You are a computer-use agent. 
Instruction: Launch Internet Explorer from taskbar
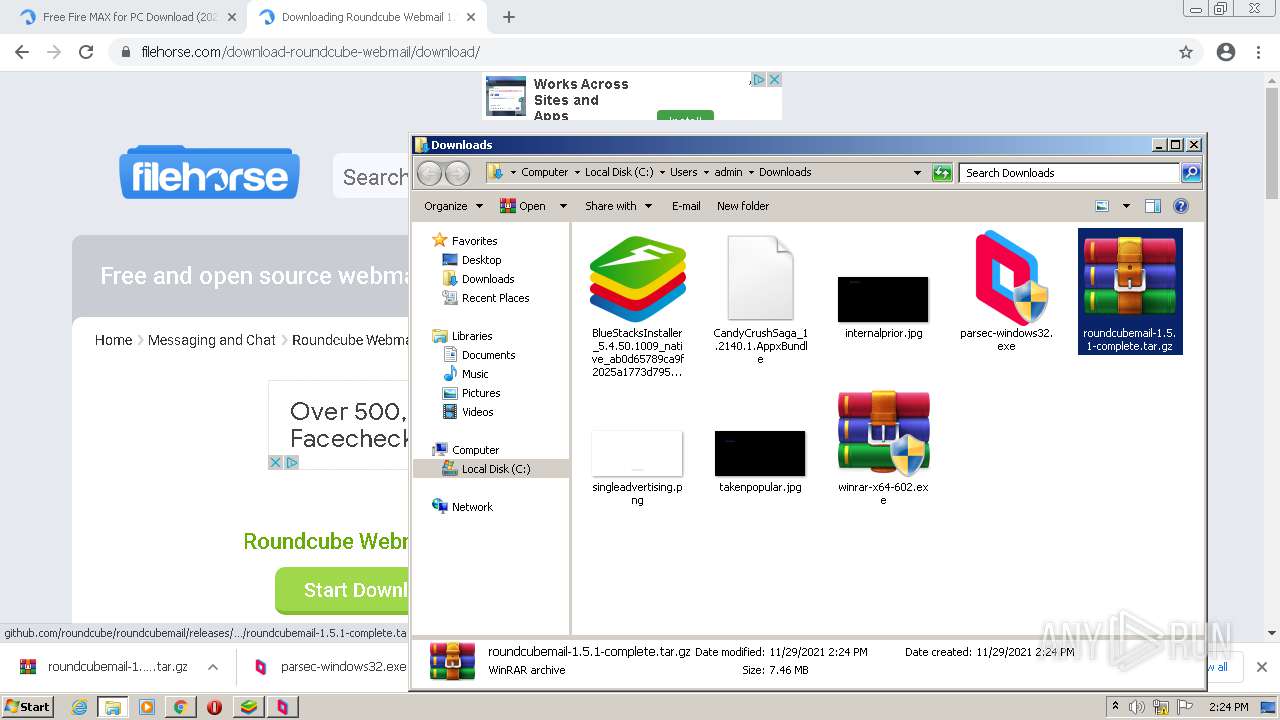click(x=79, y=707)
